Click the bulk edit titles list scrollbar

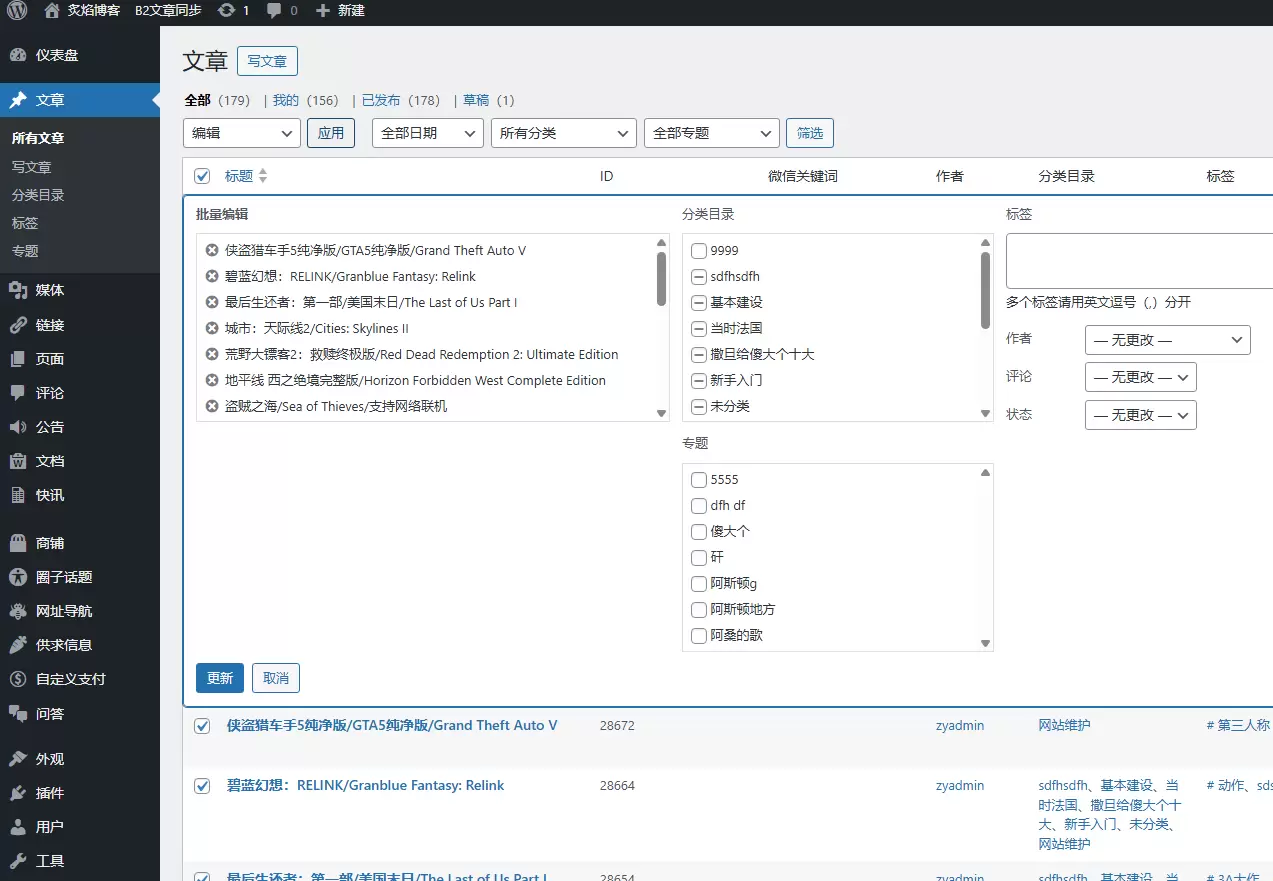[x=661, y=279]
